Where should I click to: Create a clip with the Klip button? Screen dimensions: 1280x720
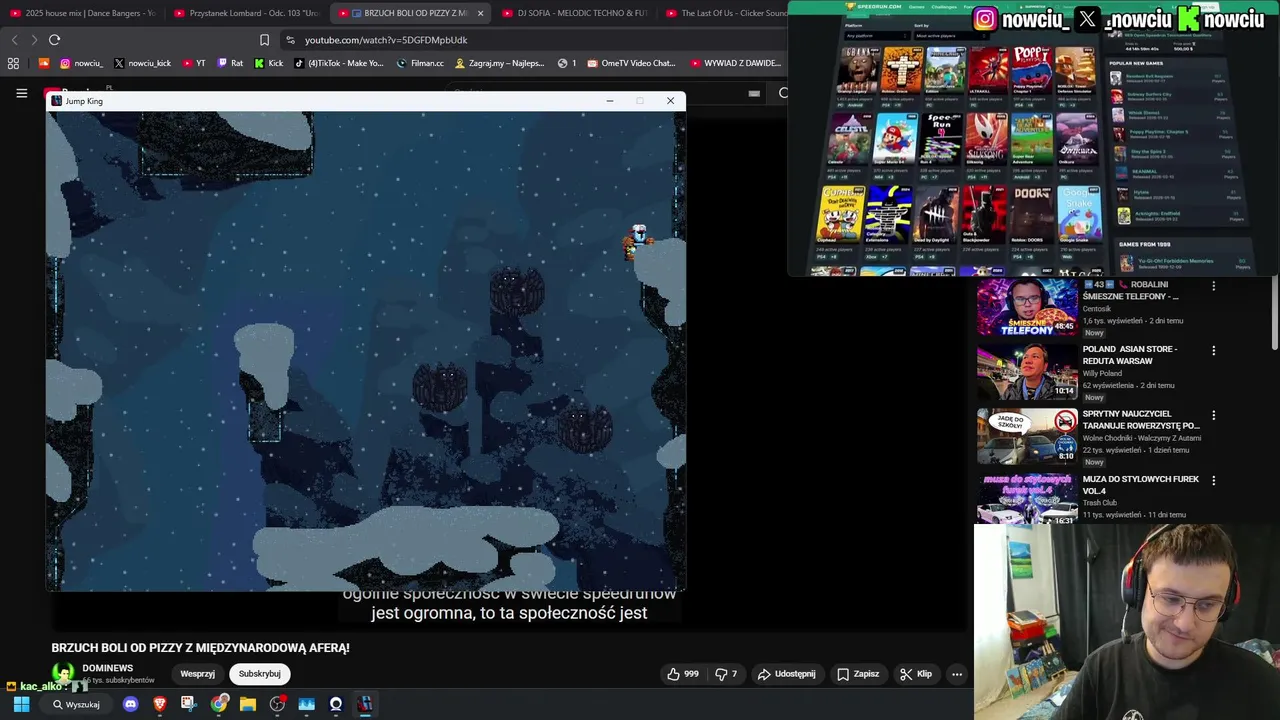(916, 674)
